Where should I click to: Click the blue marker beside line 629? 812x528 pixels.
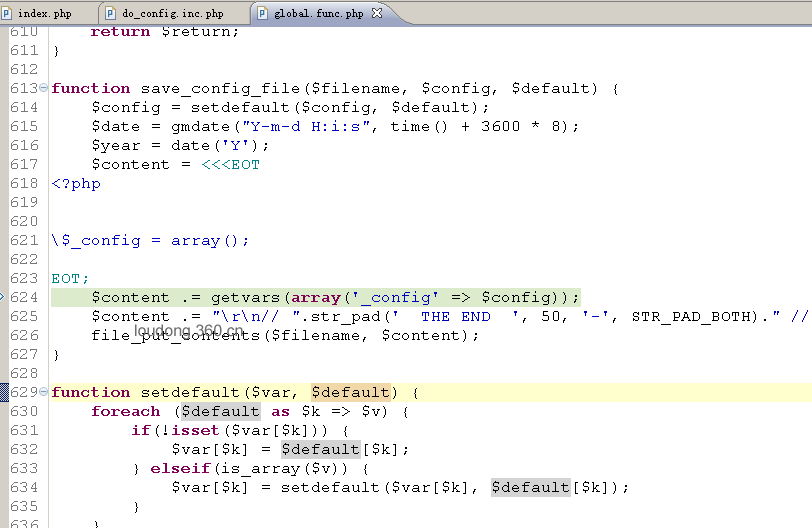coord(4,392)
